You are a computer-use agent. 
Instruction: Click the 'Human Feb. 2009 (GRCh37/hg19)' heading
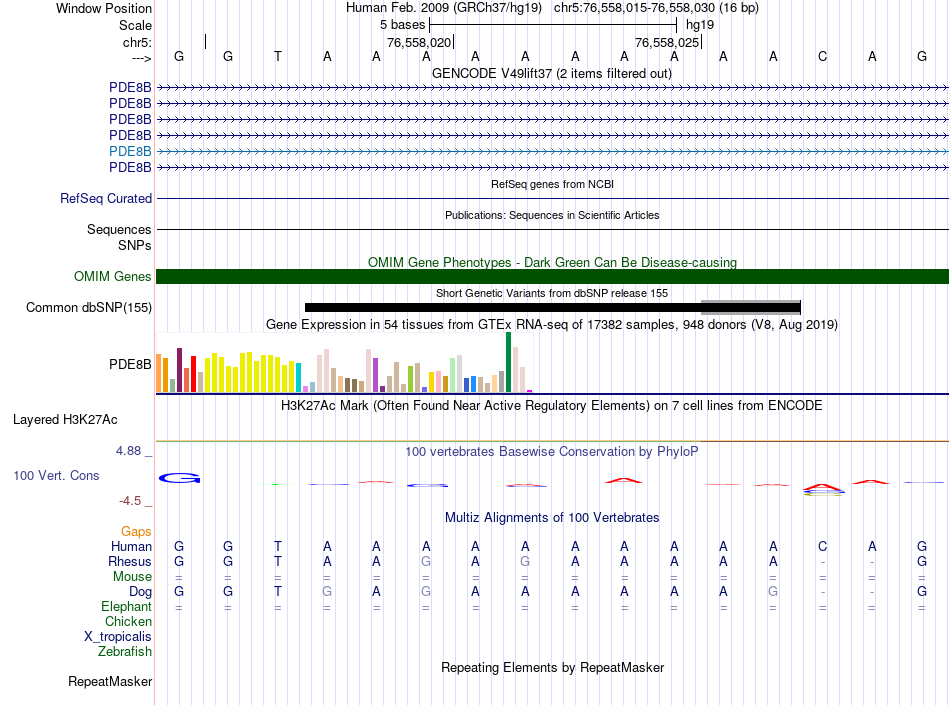click(443, 8)
